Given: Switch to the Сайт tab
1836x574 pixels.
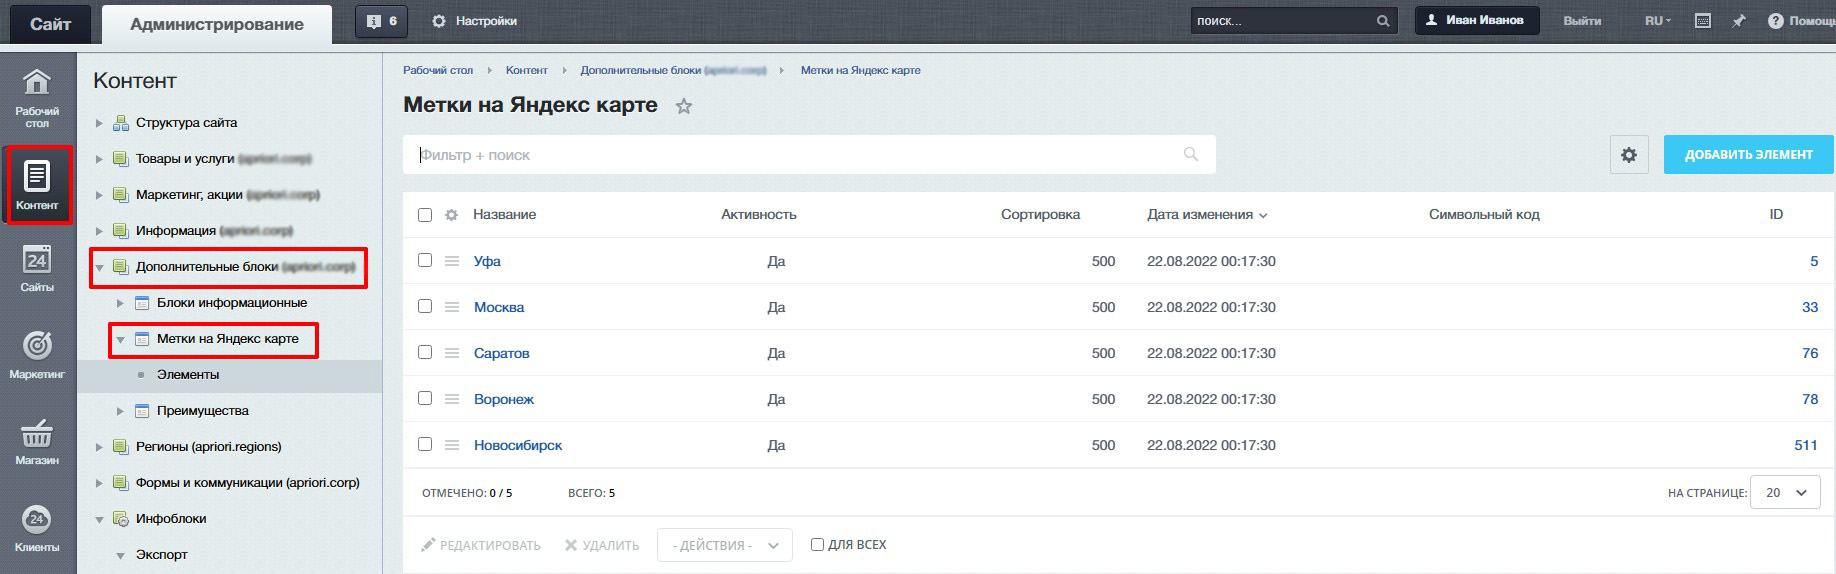Looking at the screenshot, I should pyautogui.click(x=50, y=24).
